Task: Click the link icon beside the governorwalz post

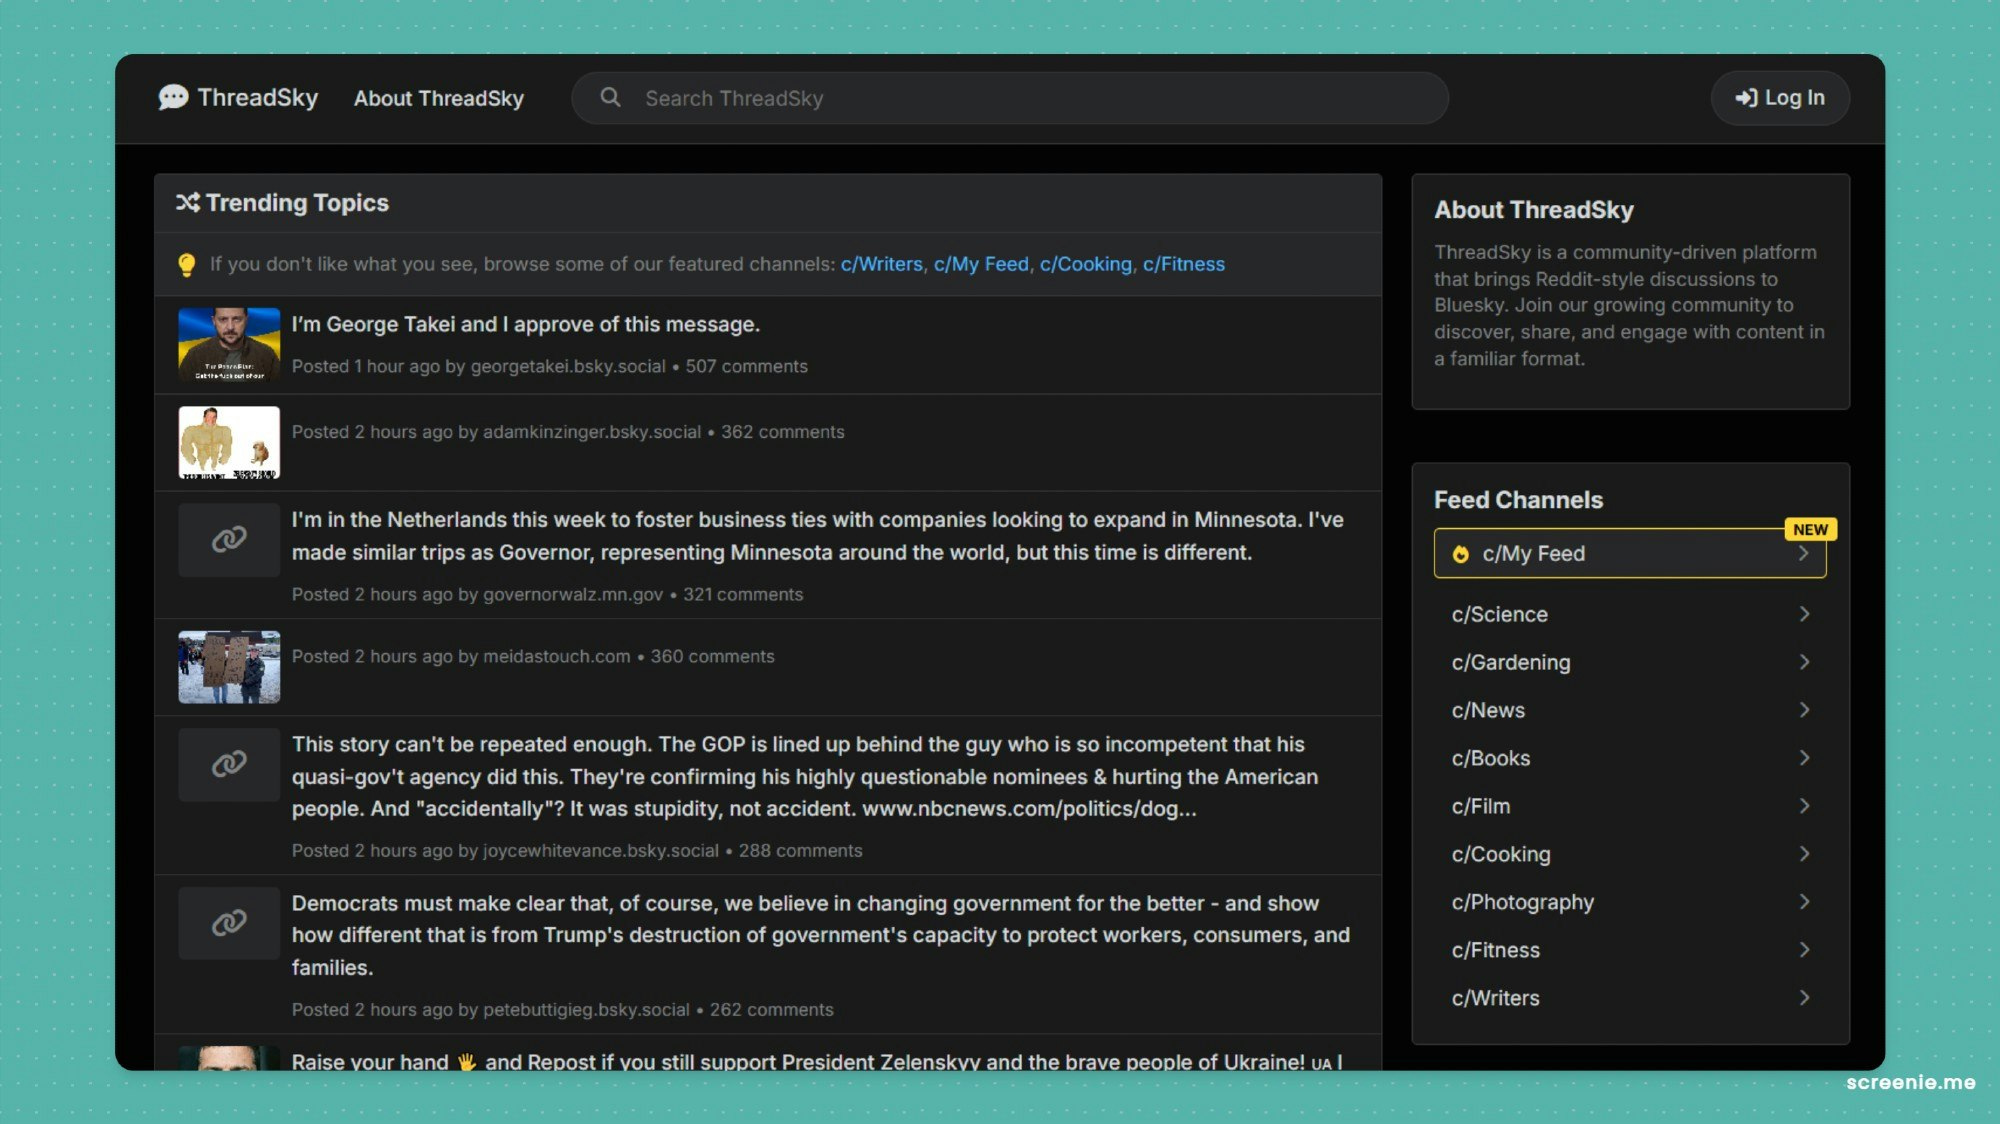Action: tap(229, 540)
